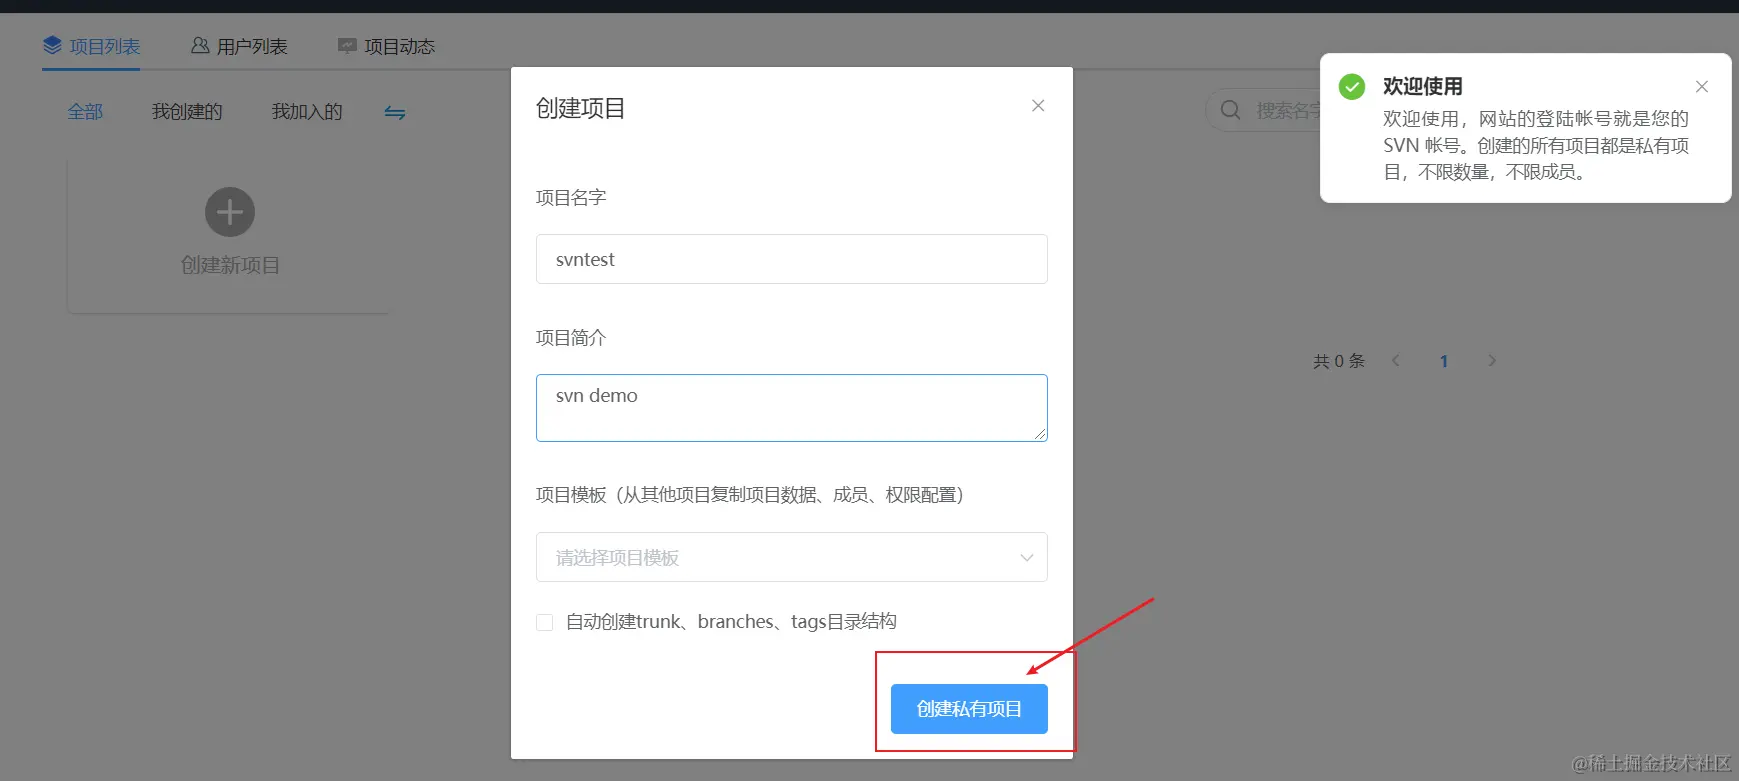Click the monitor icon of 项目动态
Viewport: 1739px width, 781px height.
pos(347,45)
